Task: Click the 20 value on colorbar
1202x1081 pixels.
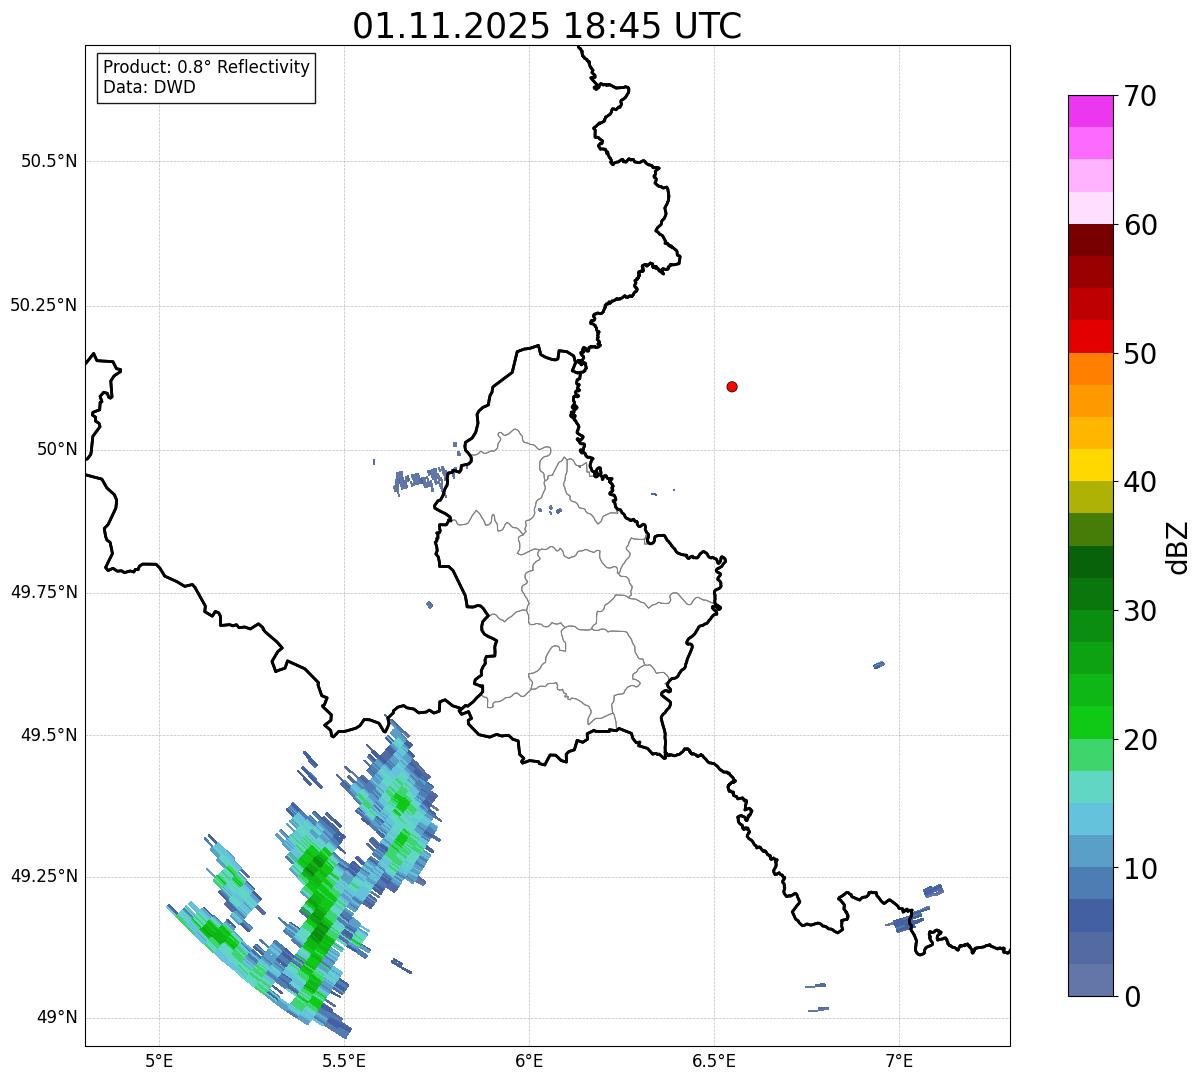Action: click(1141, 740)
